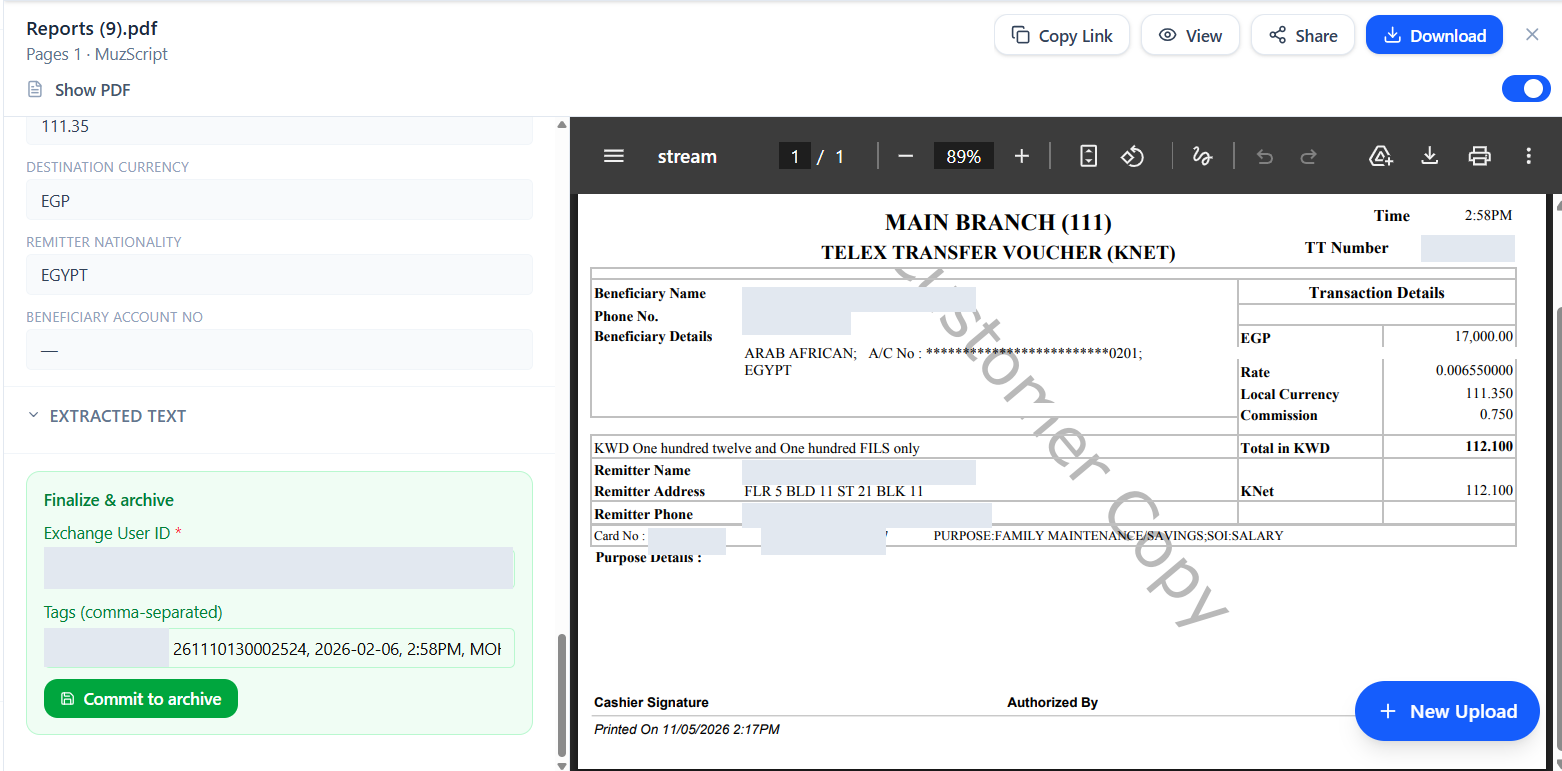
Task: Click the 'Pages 1 · MuzScript' subtitle
Action: tap(97, 54)
